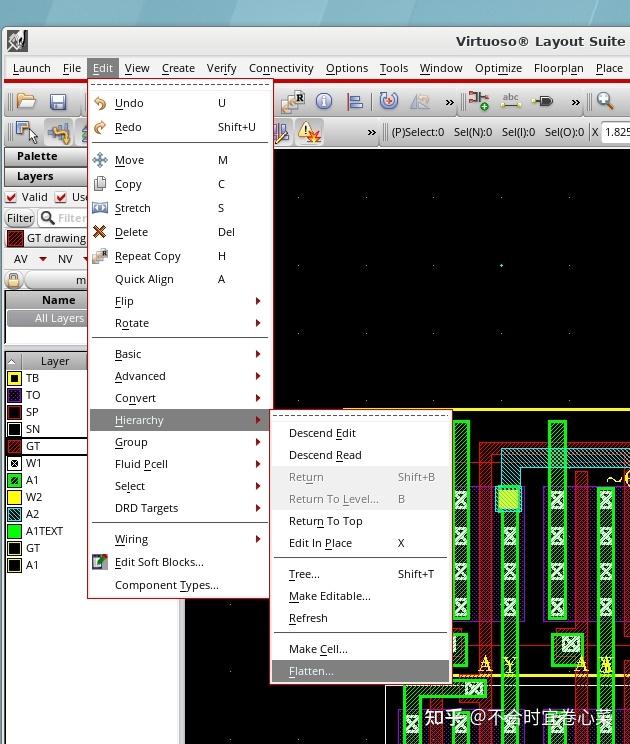Select the yellow W2 layer swatch
This screenshot has height=744, width=630.
pos(14,497)
